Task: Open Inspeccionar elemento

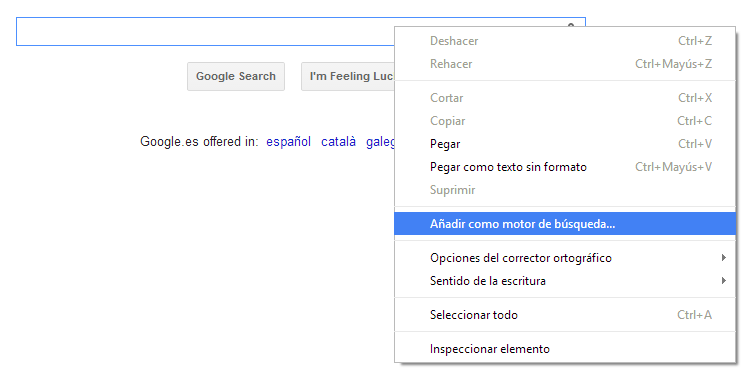Action: pyautogui.click(x=565, y=349)
